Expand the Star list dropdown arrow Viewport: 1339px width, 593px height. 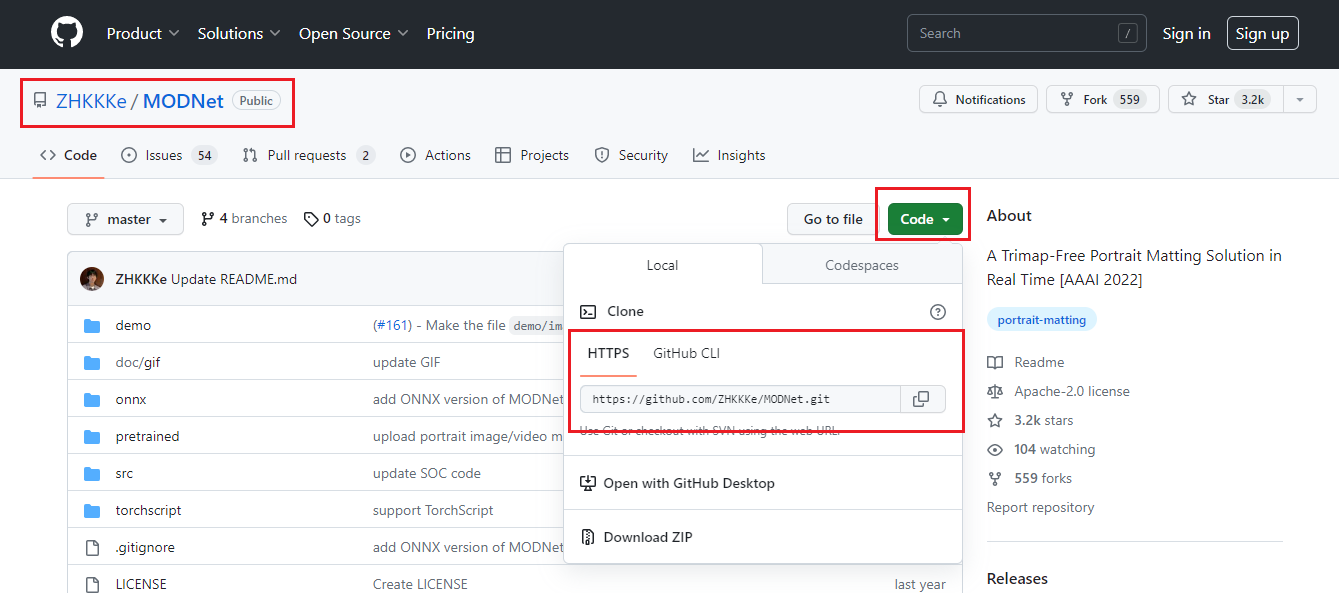point(1299,100)
